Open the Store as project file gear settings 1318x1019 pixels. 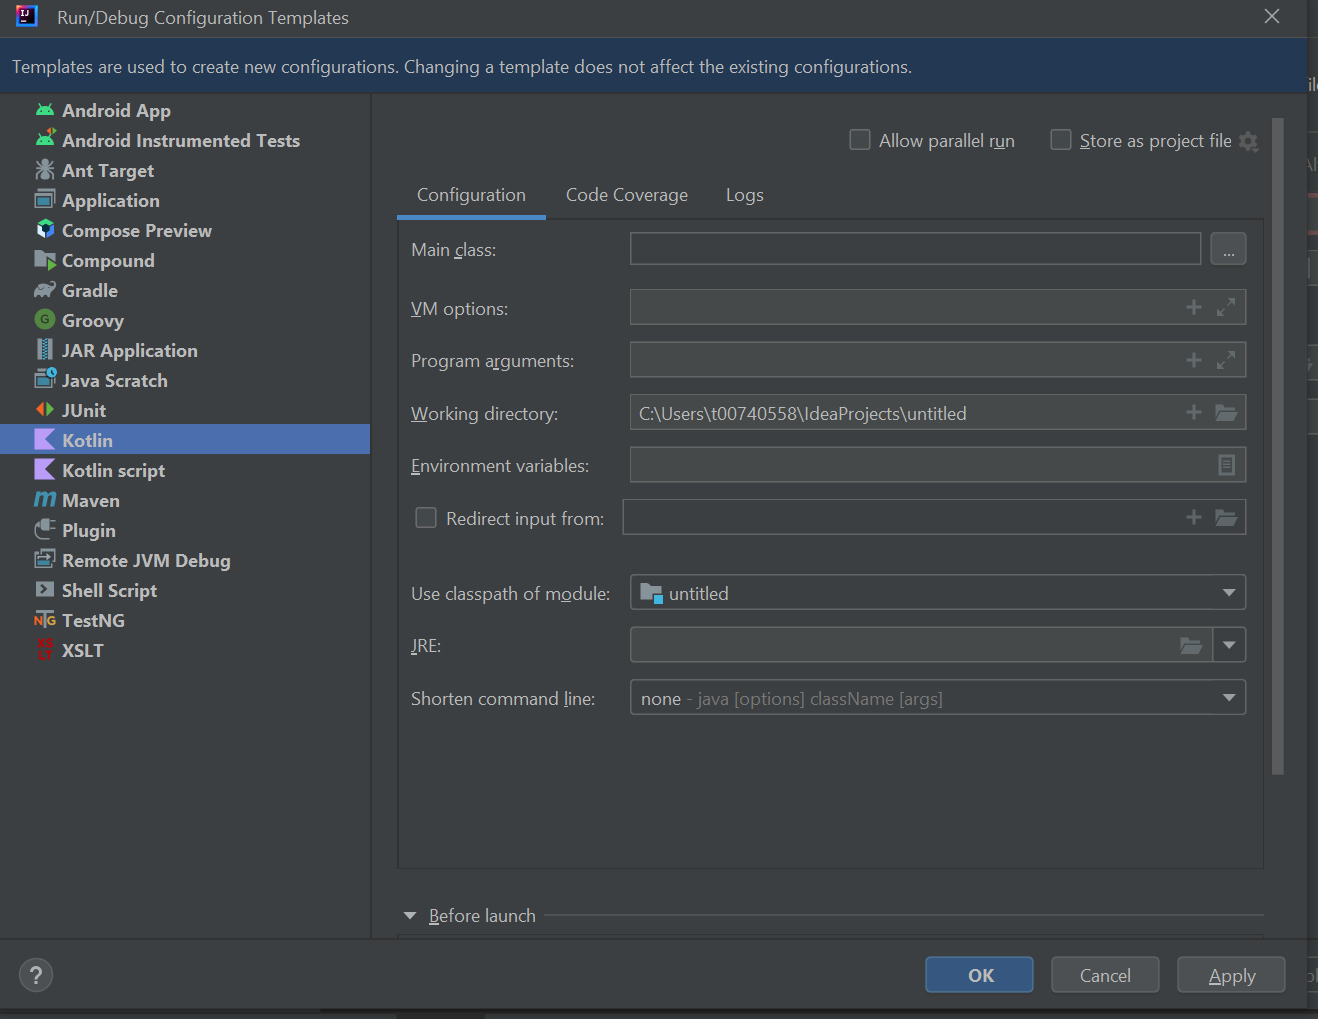pyautogui.click(x=1249, y=142)
